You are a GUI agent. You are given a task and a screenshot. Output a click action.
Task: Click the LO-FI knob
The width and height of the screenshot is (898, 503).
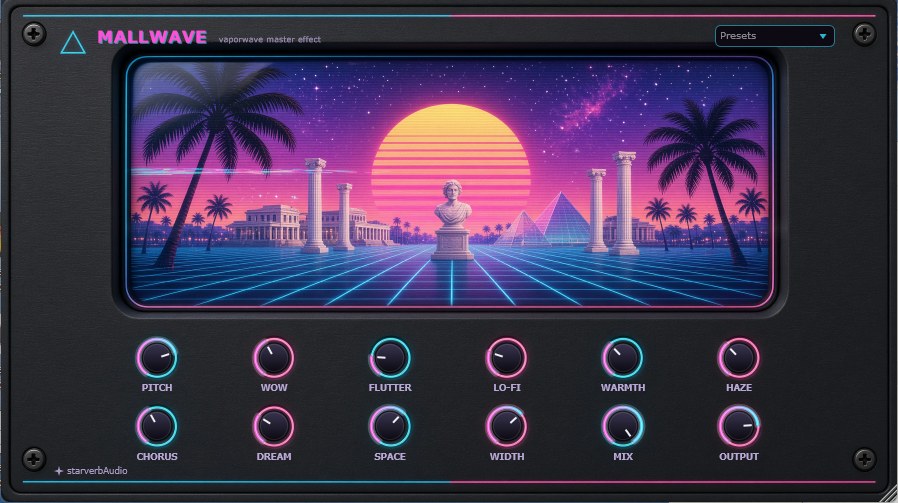(x=507, y=358)
